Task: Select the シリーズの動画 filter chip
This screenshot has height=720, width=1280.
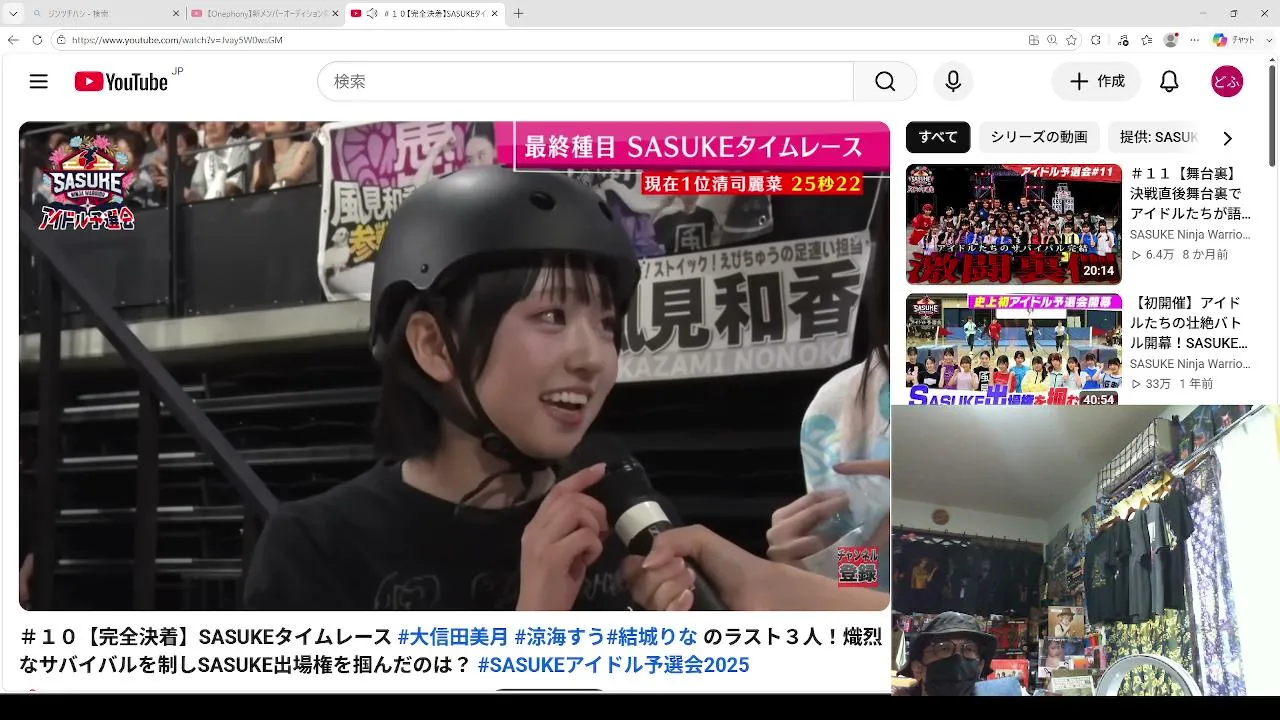Action: [1039, 137]
